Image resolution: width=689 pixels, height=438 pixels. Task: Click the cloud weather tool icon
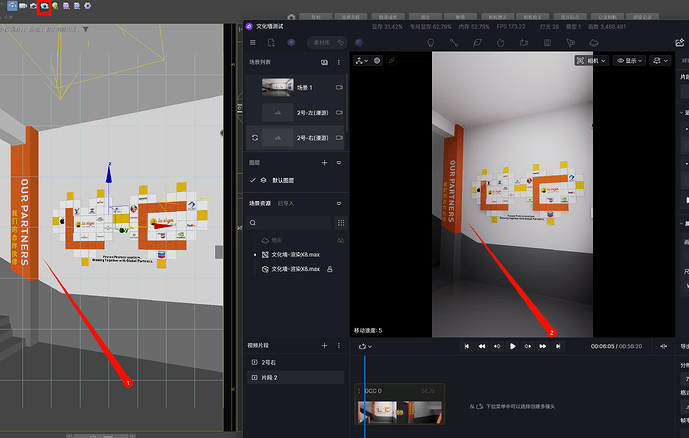pos(594,43)
